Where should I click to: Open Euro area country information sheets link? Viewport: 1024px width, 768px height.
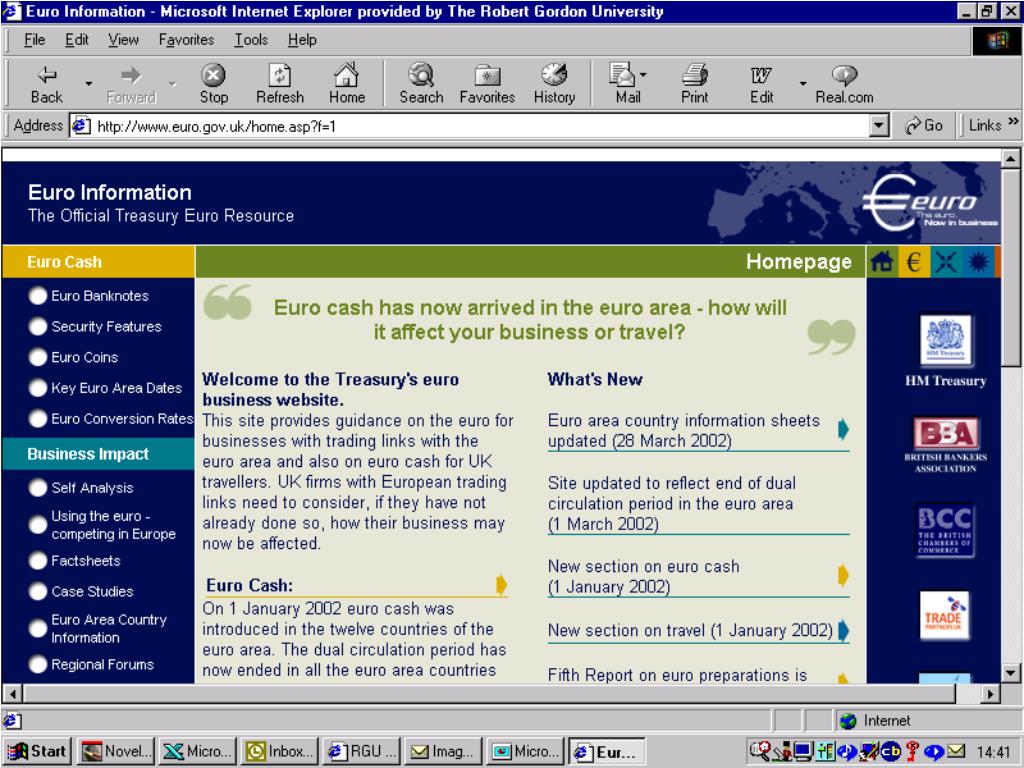coord(683,430)
